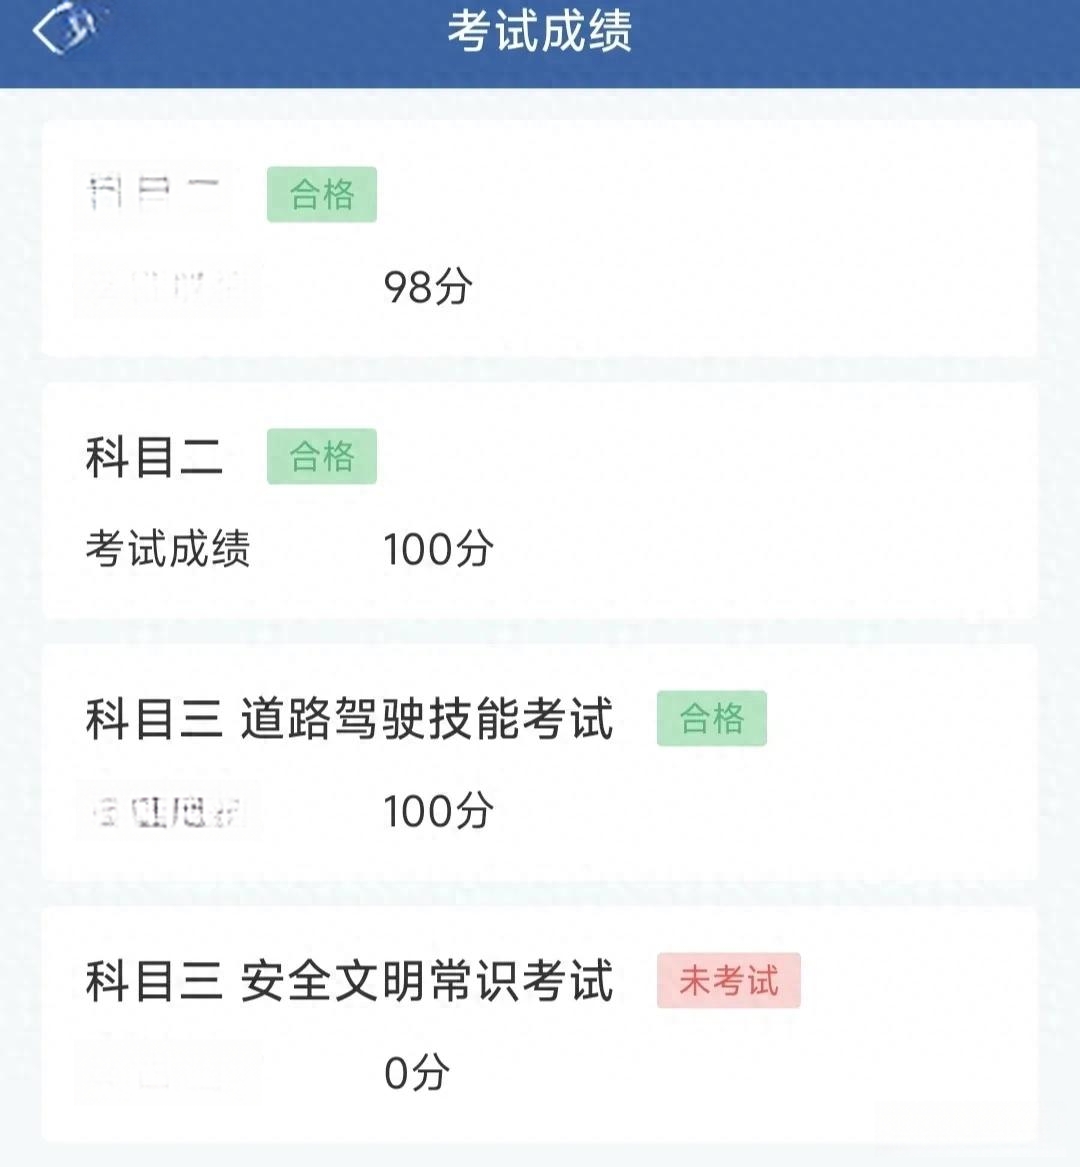Click 考试成绩 label under 科目二

168,549
